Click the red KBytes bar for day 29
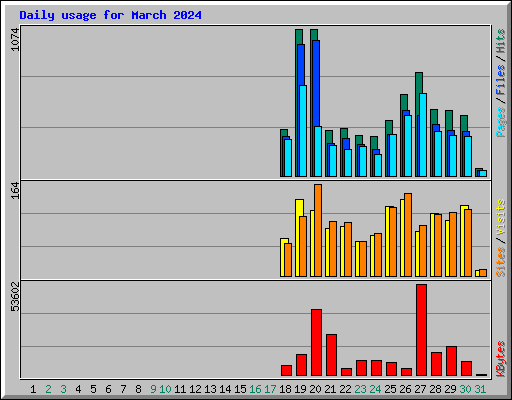The image size is (512, 400). pos(451,361)
